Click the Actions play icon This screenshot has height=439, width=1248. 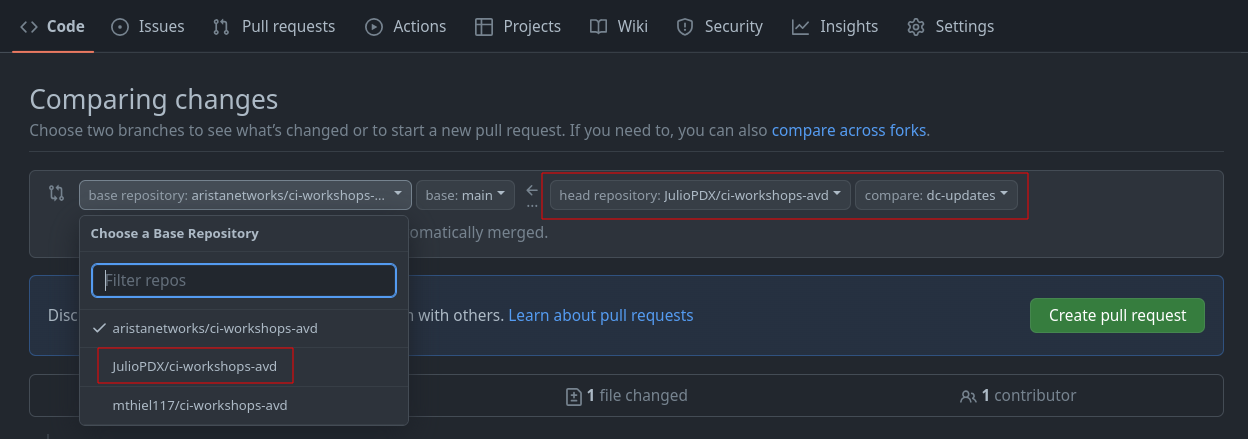coord(374,27)
